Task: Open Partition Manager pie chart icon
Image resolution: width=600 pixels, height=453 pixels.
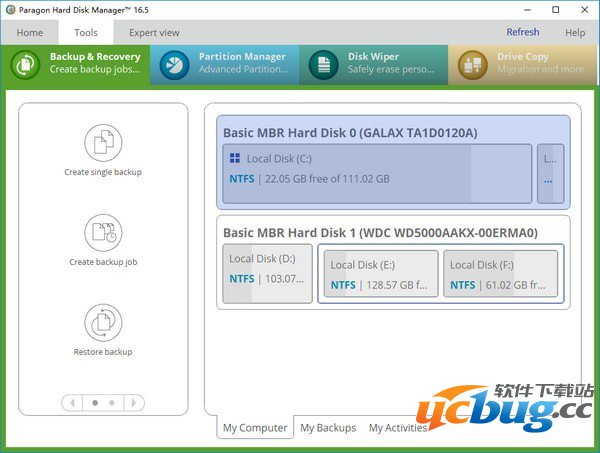Action: point(174,64)
